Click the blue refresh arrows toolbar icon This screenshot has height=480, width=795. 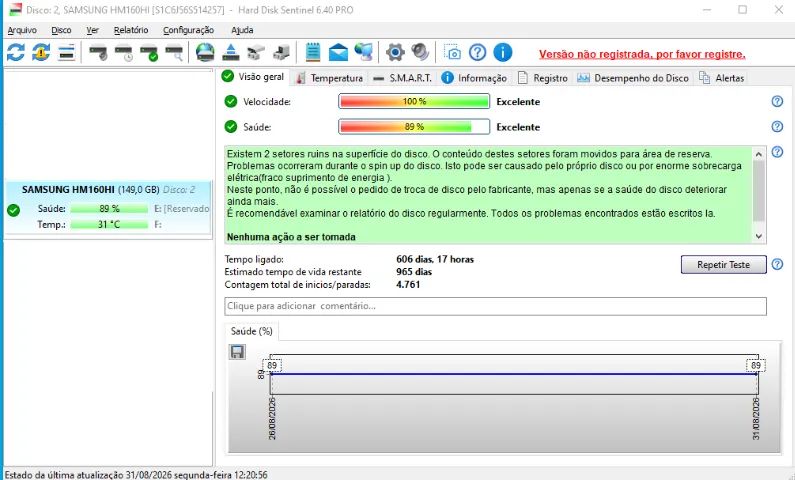click(16, 52)
